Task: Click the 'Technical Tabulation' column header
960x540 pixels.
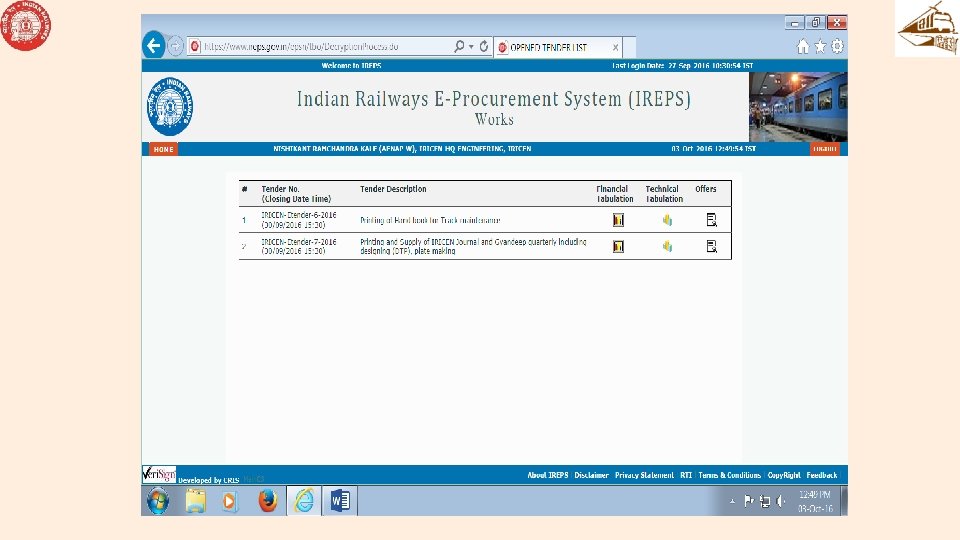Action: pos(664,194)
